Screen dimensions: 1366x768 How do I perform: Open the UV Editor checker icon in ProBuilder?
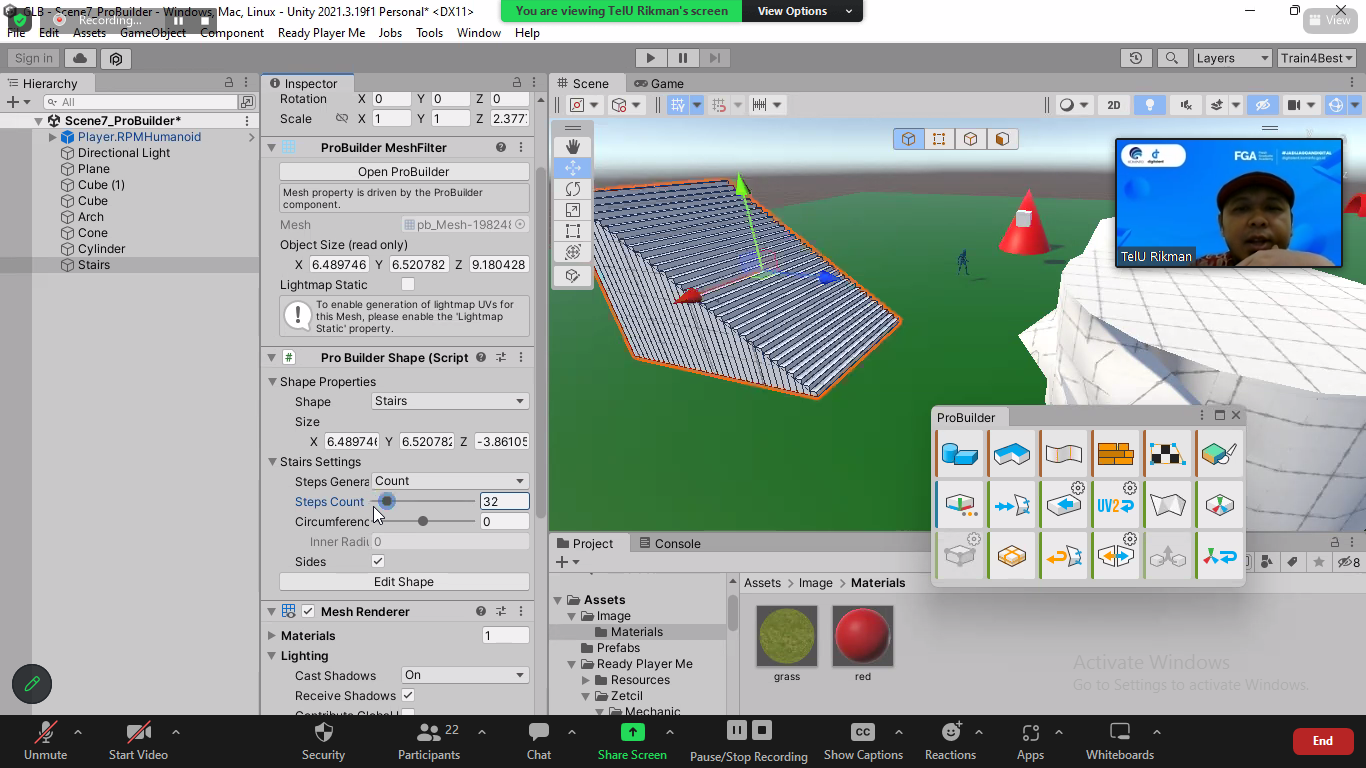1167,454
